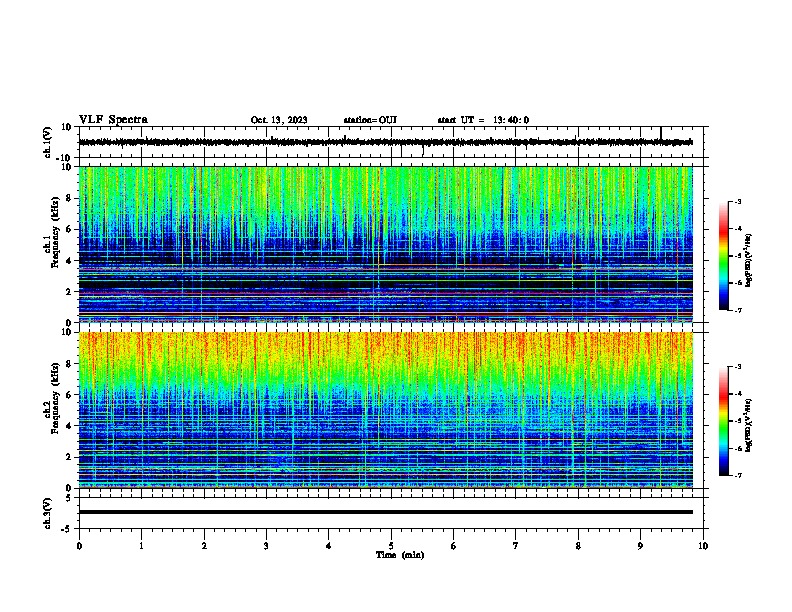Click the time axis tick label '8'
The height and width of the screenshot is (612, 792).
pos(578,546)
